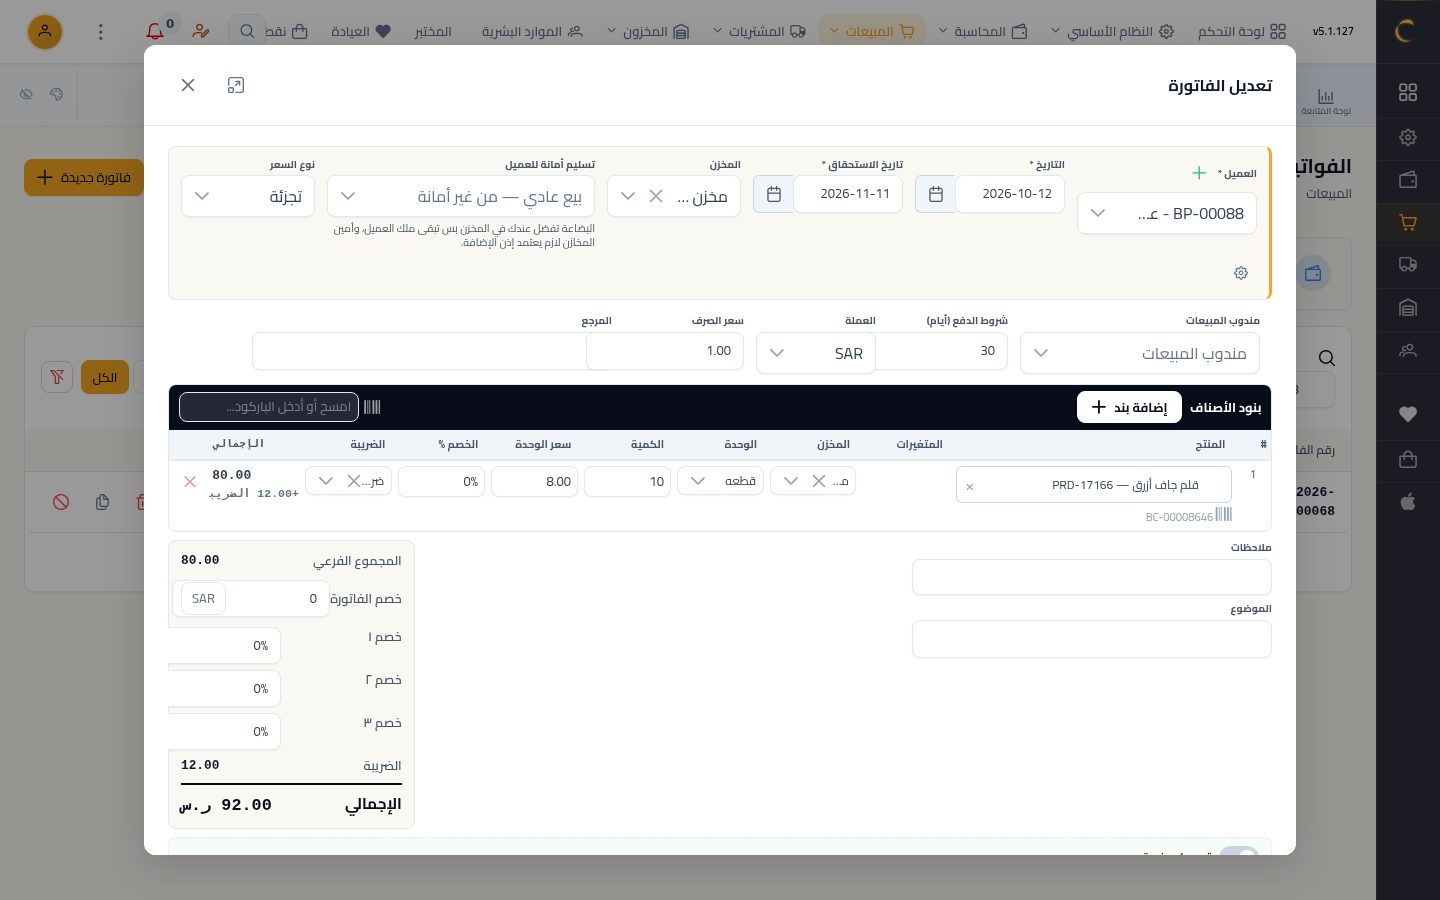Open the تسليم أمانة للعميل dropdown
Viewport: 1440px width, 900px height.
(461, 196)
